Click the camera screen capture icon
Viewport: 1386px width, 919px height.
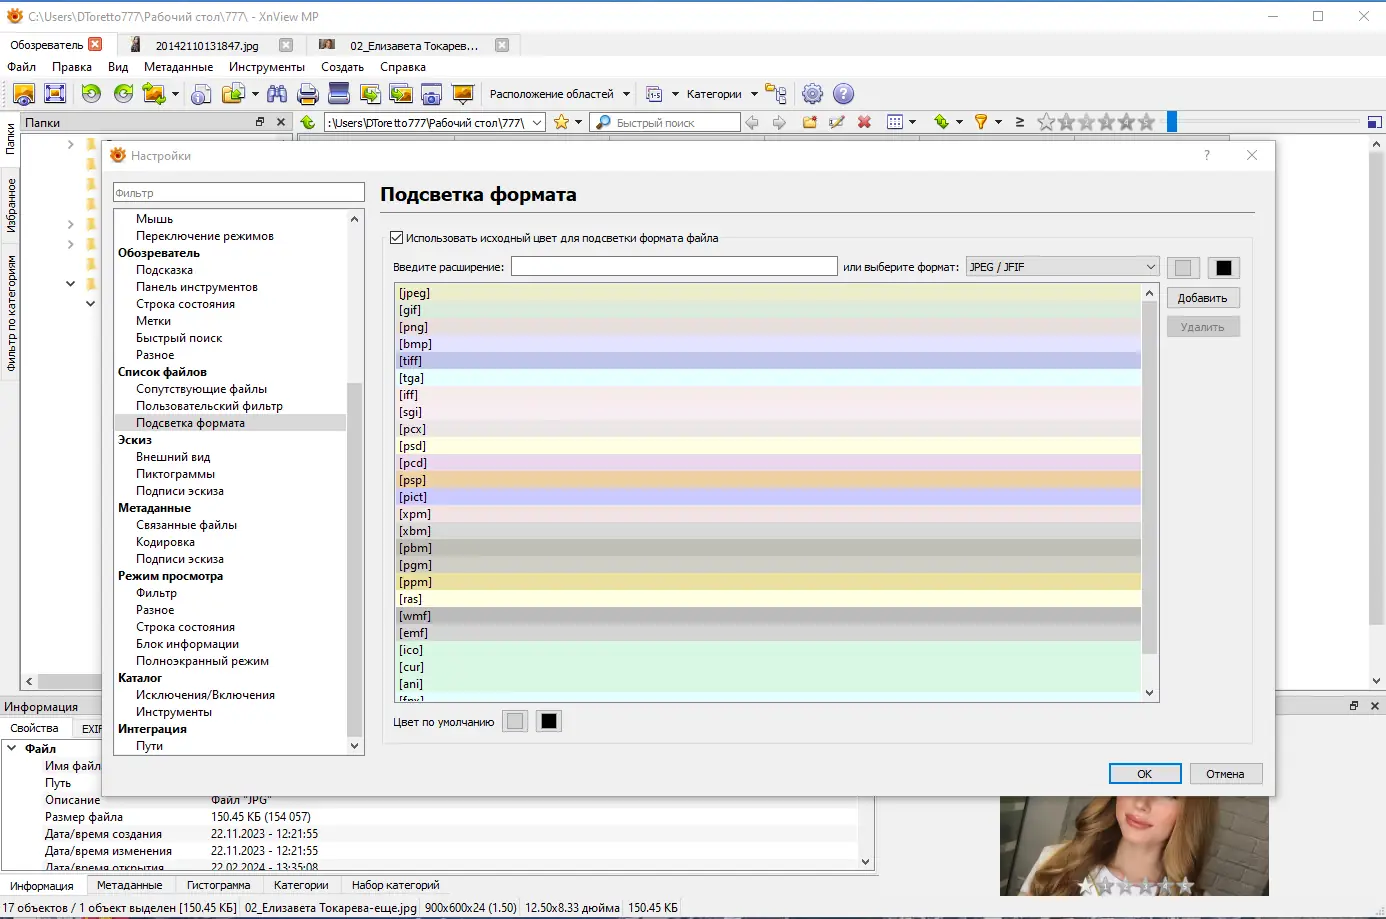coord(431,94)
